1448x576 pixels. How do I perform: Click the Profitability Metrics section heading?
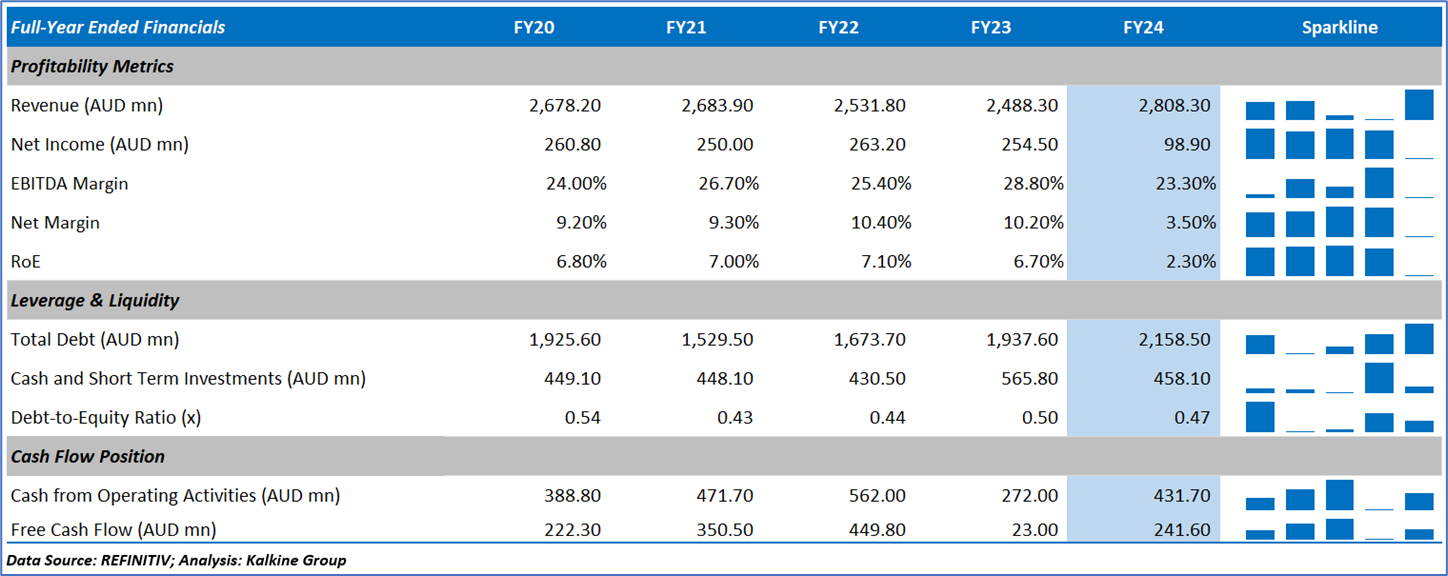point(92,66)
